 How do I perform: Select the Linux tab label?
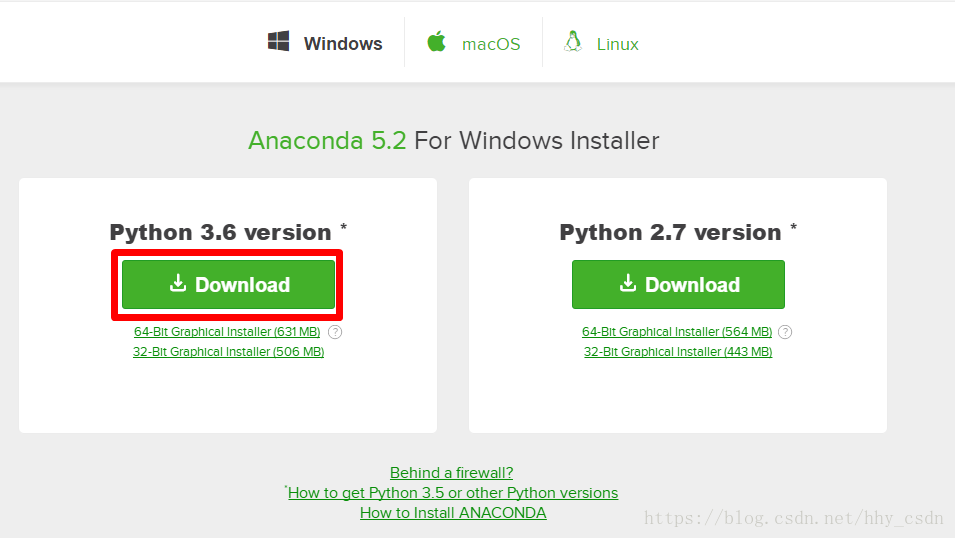617,44
